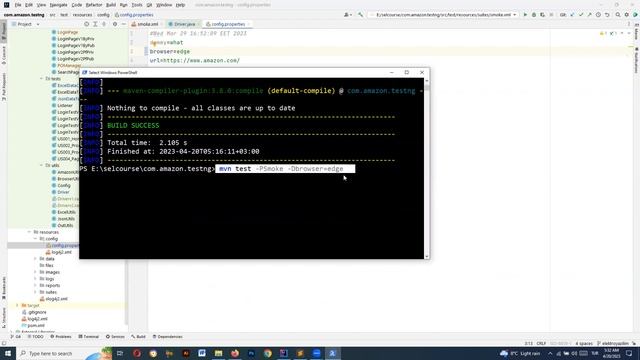The height and width of the screenshot is (360, 640).
Task: Open the Project view dropdown
Action: [x=26, y=24]
